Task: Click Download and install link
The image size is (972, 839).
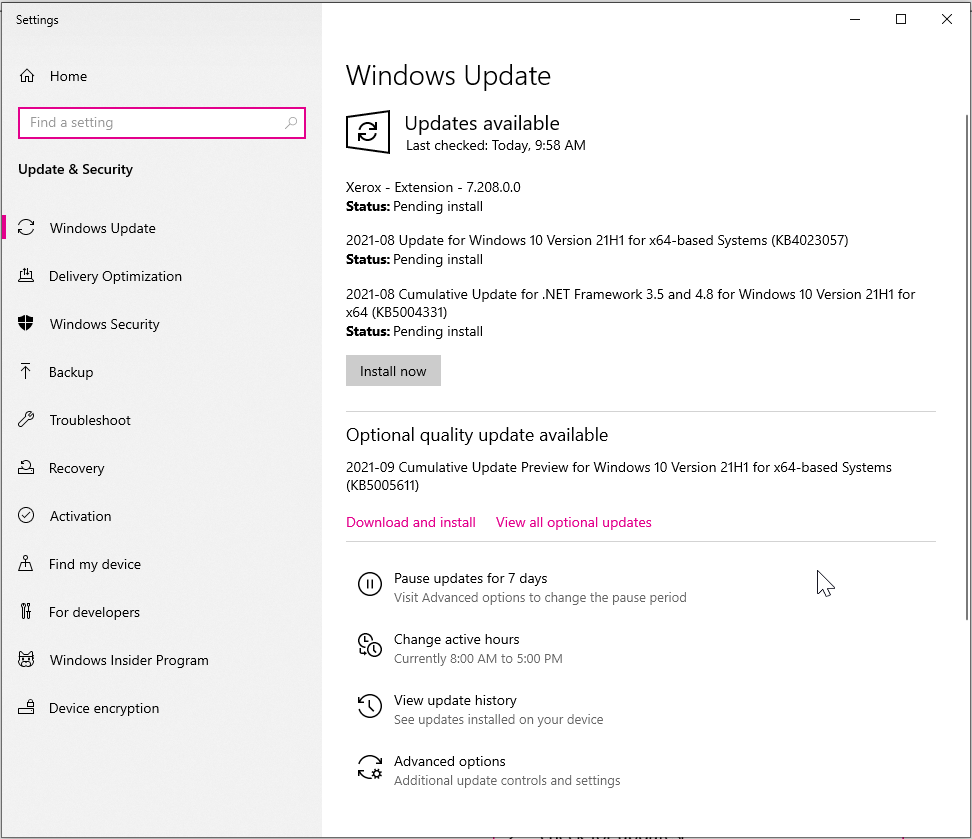Action: click(x=411, y=522)
